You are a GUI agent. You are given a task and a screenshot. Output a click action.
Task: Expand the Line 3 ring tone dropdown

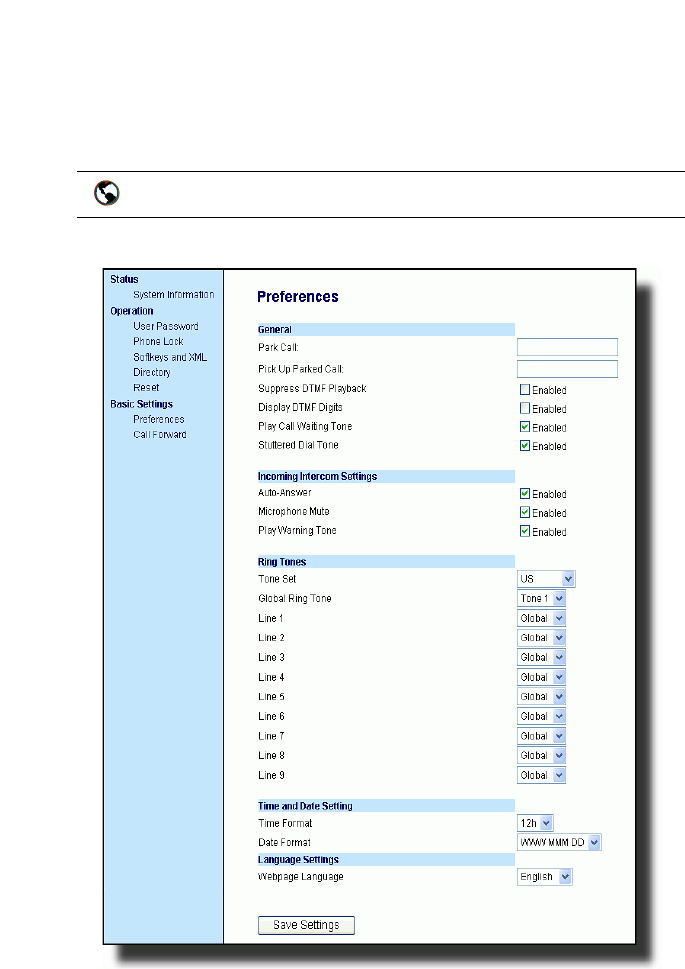pyautogui.click(x=541, y=658)
